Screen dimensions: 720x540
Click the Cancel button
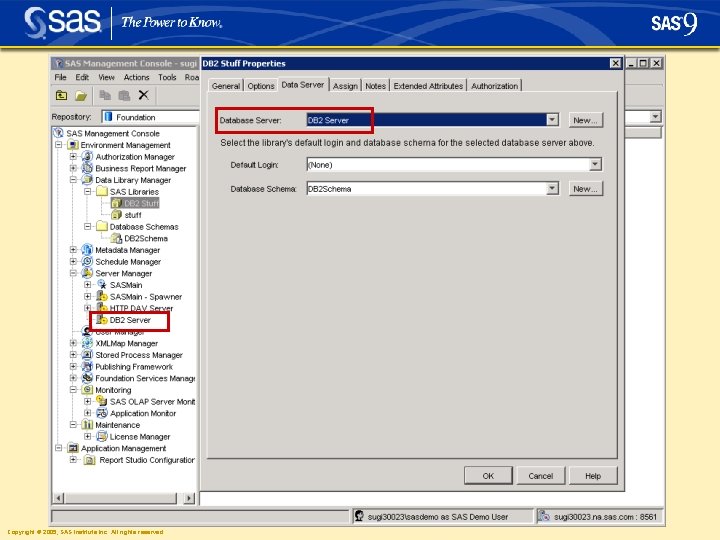click(x=540, y=476)
